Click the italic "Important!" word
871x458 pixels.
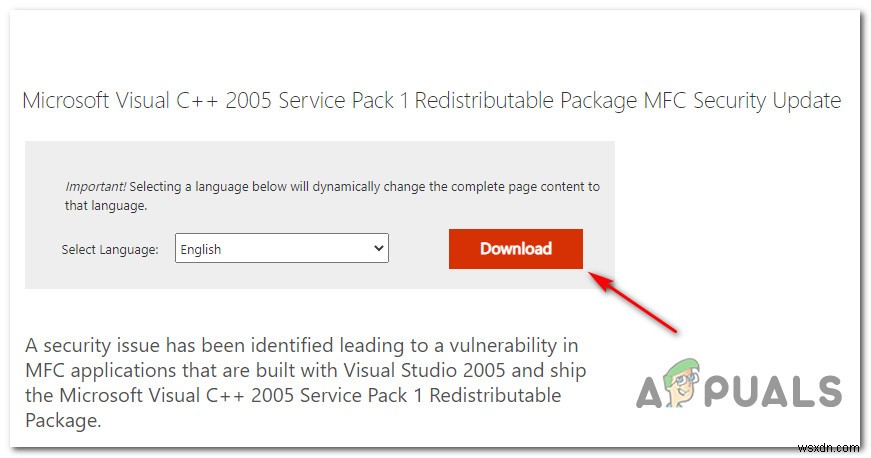(95, 187)
